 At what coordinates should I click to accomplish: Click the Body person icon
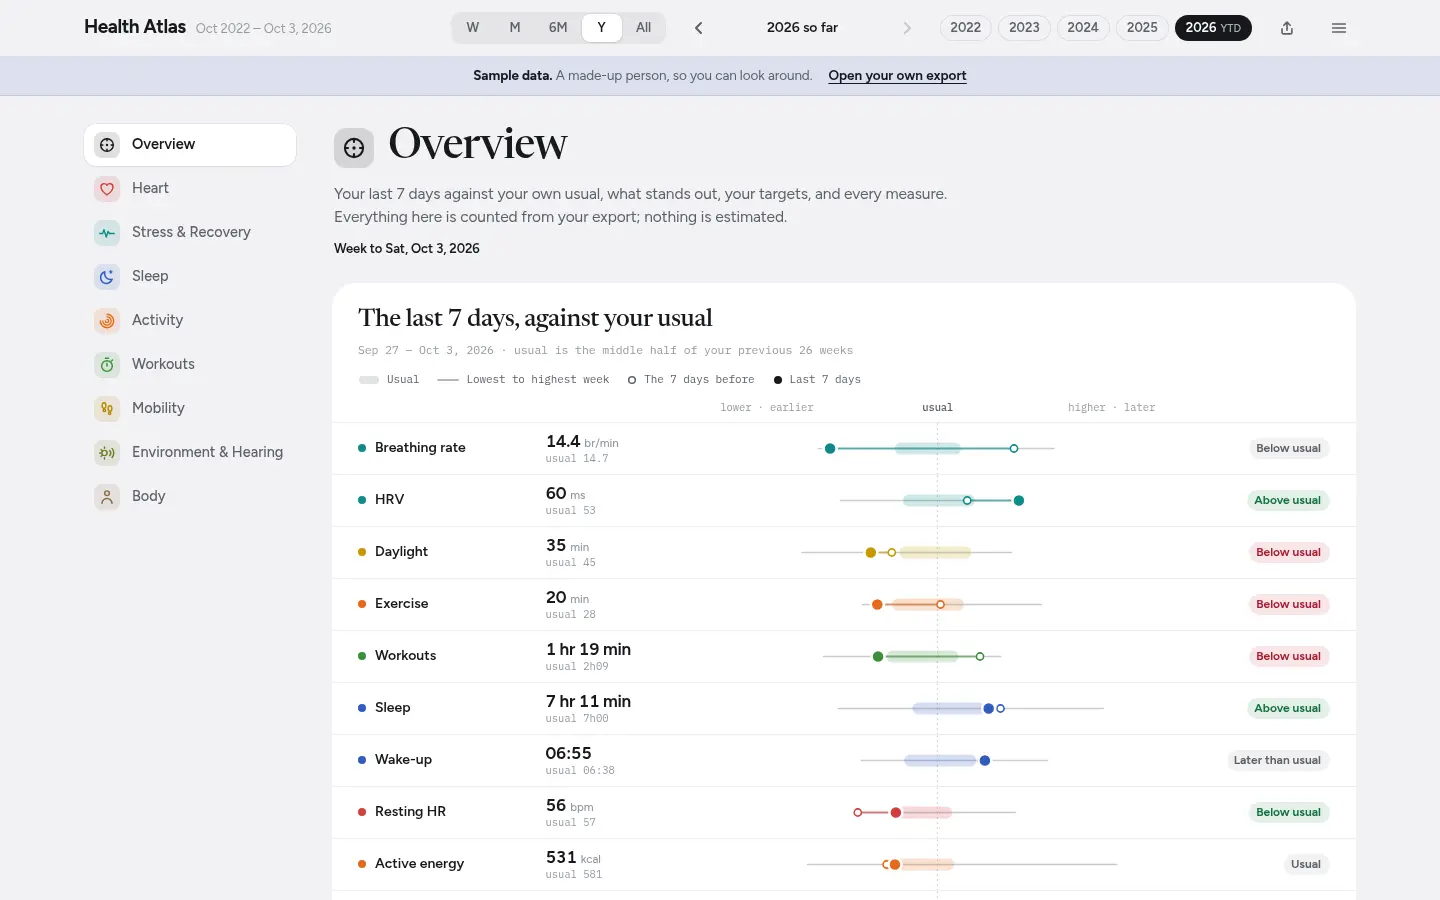click(x=107, y=497)
